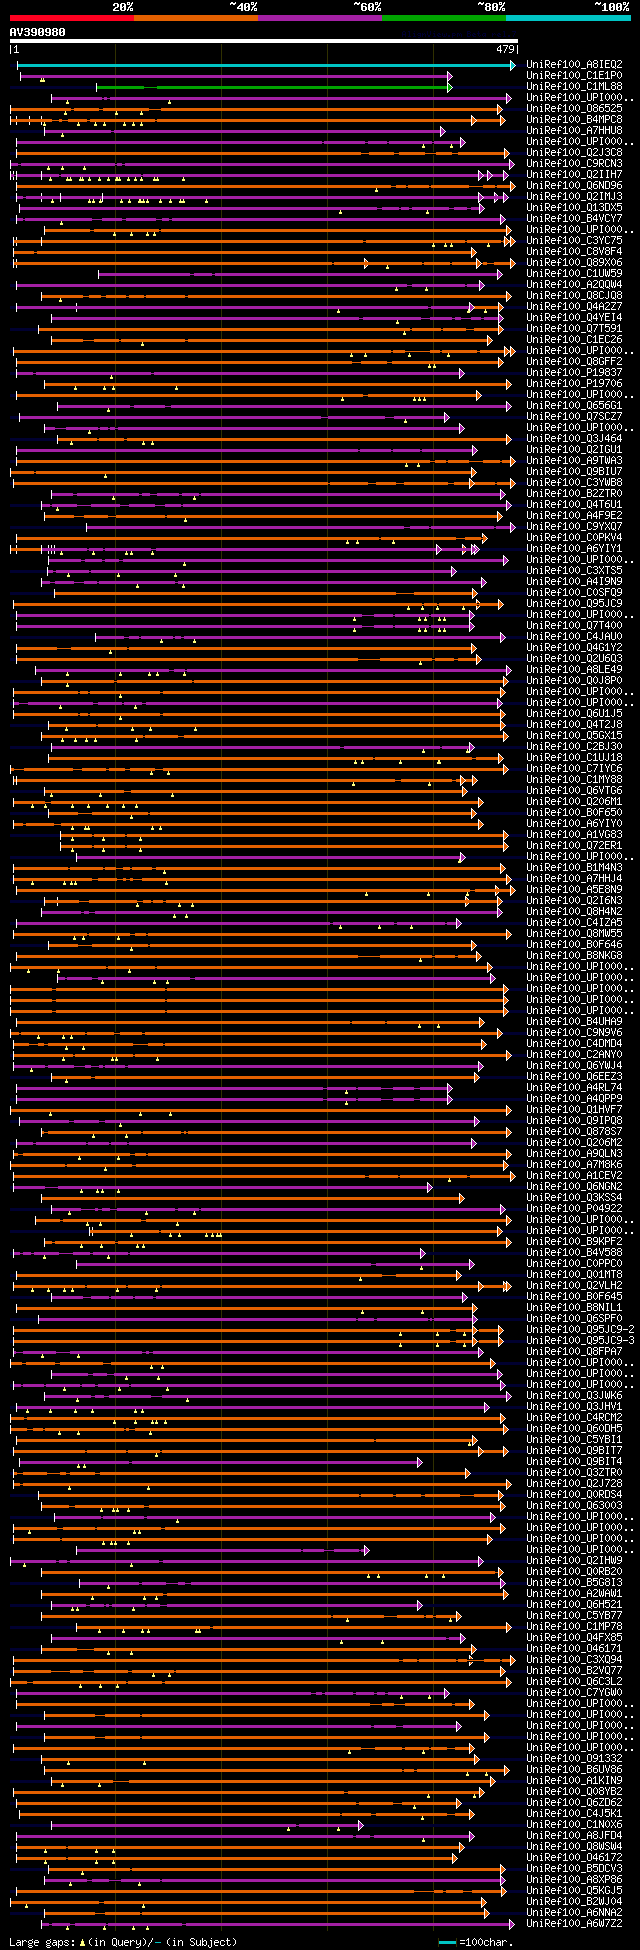The width and height of the screenshot is (640, 1950).
Task: Select the UniRef100_B8NKG8 label
Action: tap(574, 955)
